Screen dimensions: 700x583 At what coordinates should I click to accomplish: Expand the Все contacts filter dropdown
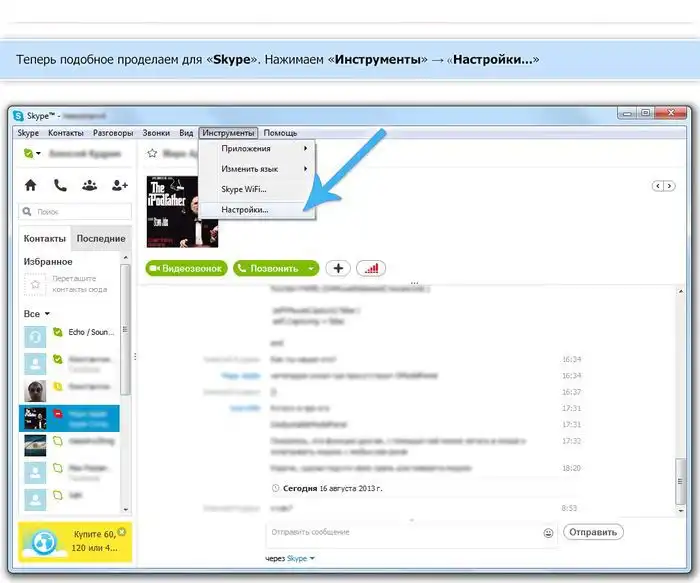point(47,314)
